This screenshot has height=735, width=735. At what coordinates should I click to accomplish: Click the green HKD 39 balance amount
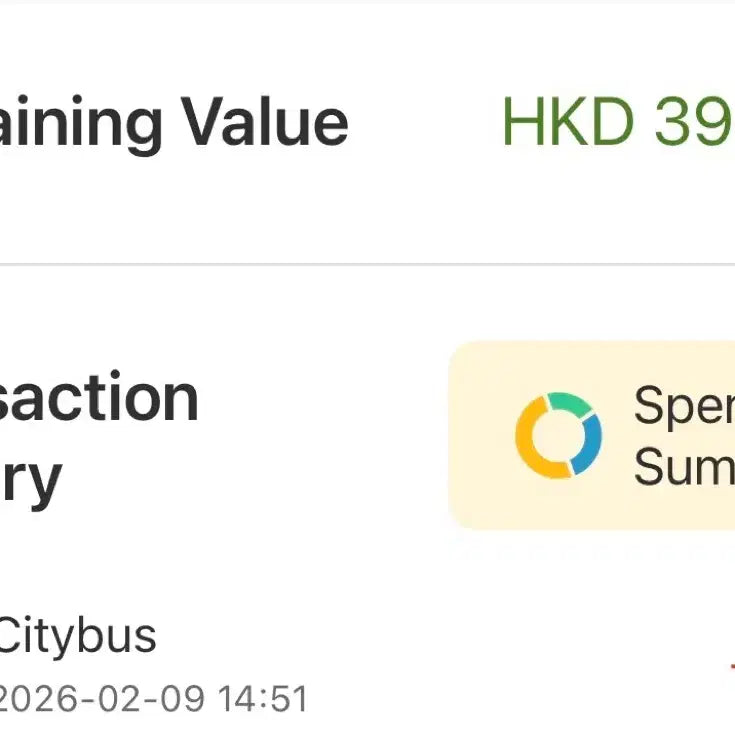617,122
